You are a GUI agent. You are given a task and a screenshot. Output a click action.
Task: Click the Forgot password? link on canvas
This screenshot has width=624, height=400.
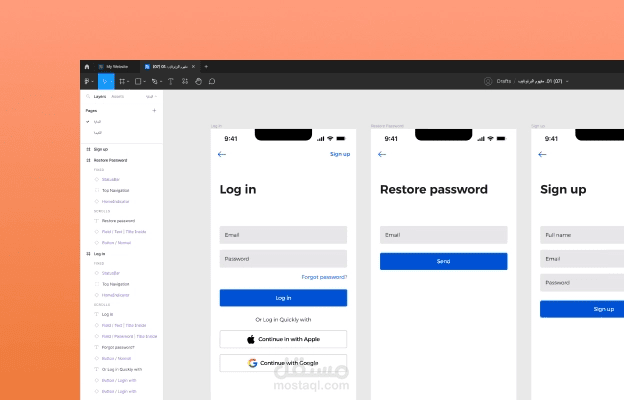(x=324, y=277)
